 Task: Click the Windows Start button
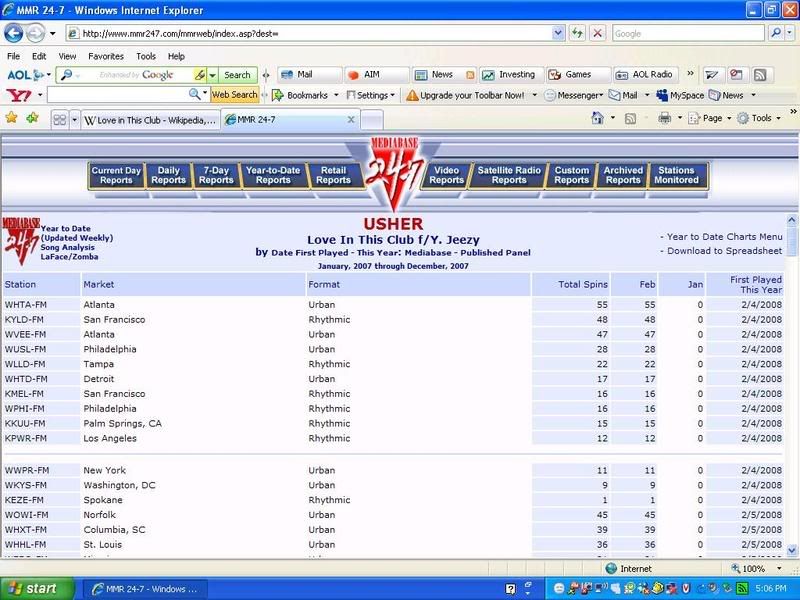(x=37, y=589)
